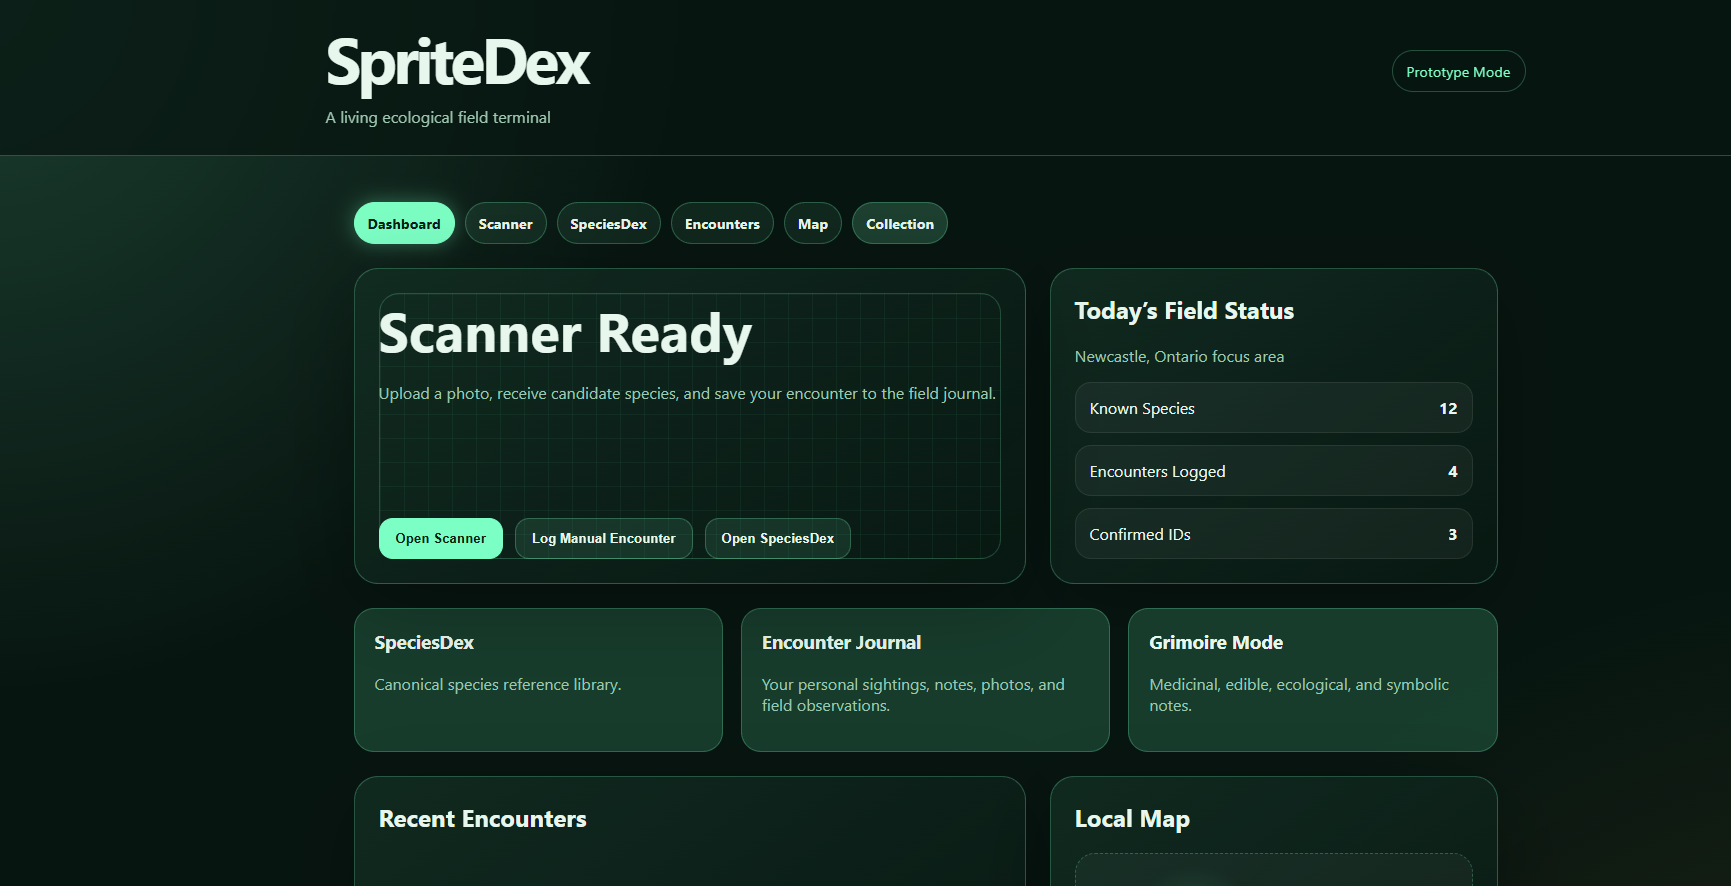This screenshot has height=886, width=1731.
Task: Click the SpriteDex logo title
Action: point(458,65)
